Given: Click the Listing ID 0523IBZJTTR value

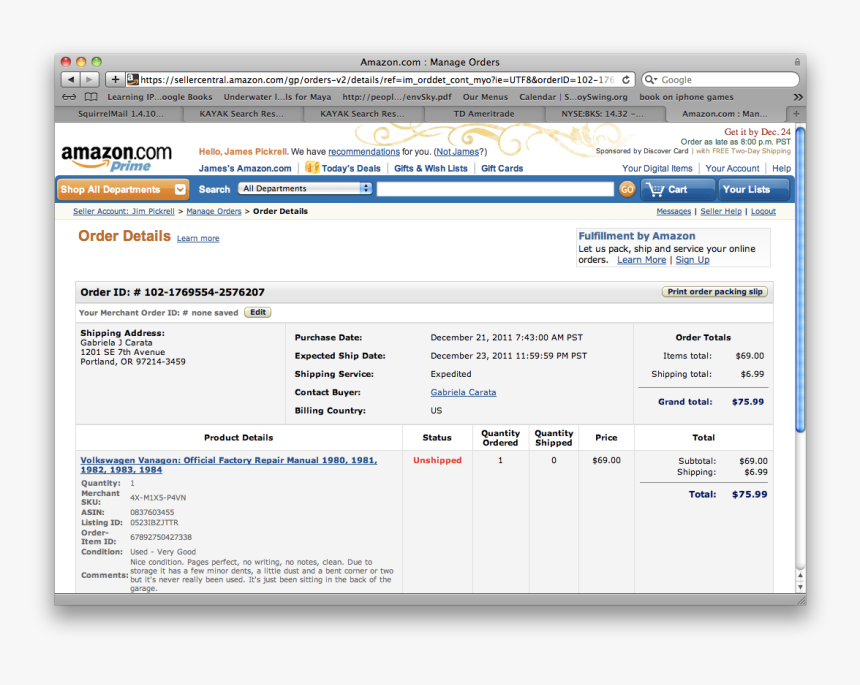Looking at the screenshot, I should [x=154, y=523].
